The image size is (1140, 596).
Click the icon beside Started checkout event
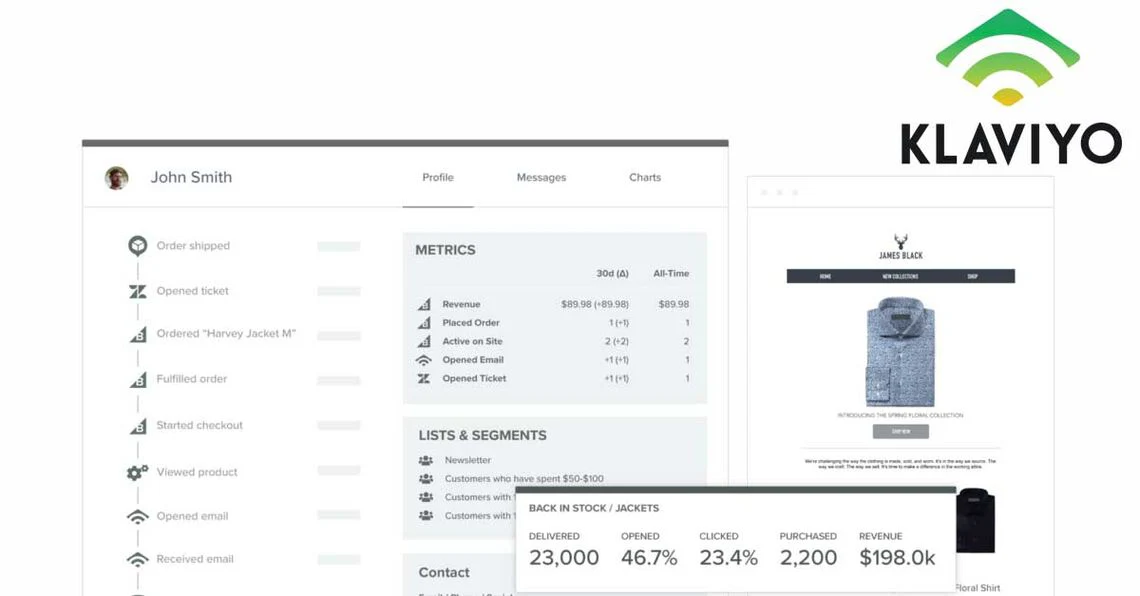(138, 426)
